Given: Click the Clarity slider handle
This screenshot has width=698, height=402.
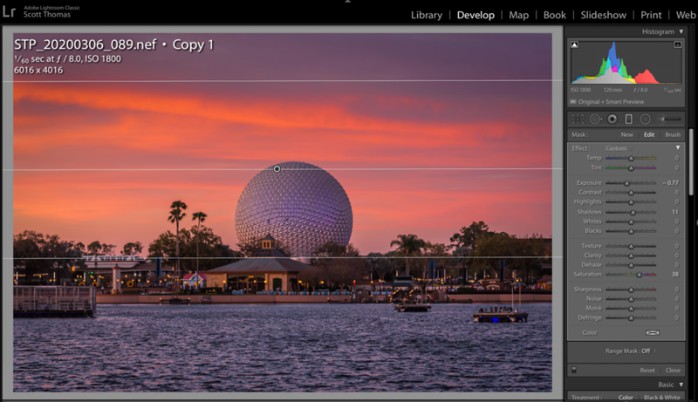Looking at the screenshot, I should [631, 256].
